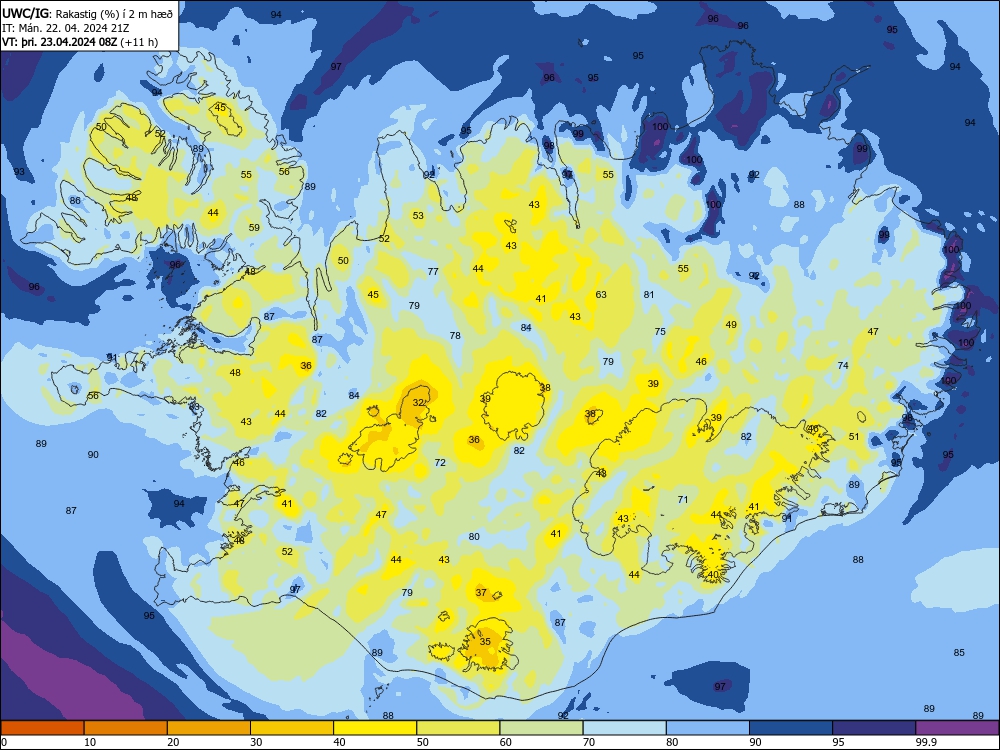Click the light blue 80–90 legend swatch
The width and height of the screenshot is (1000, 750).
pos(708,728)
